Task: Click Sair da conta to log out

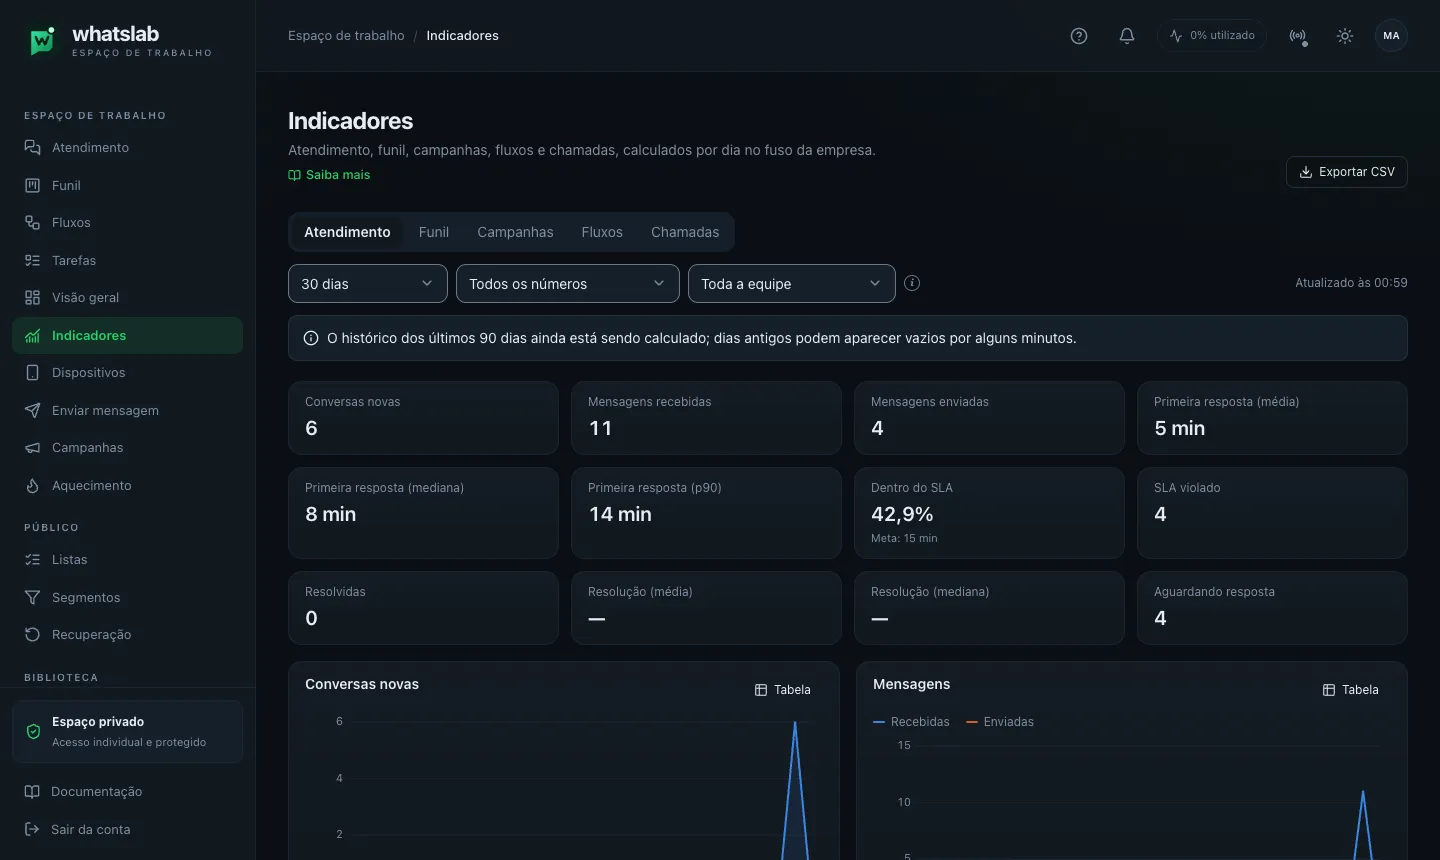Action: coord(127,830)
